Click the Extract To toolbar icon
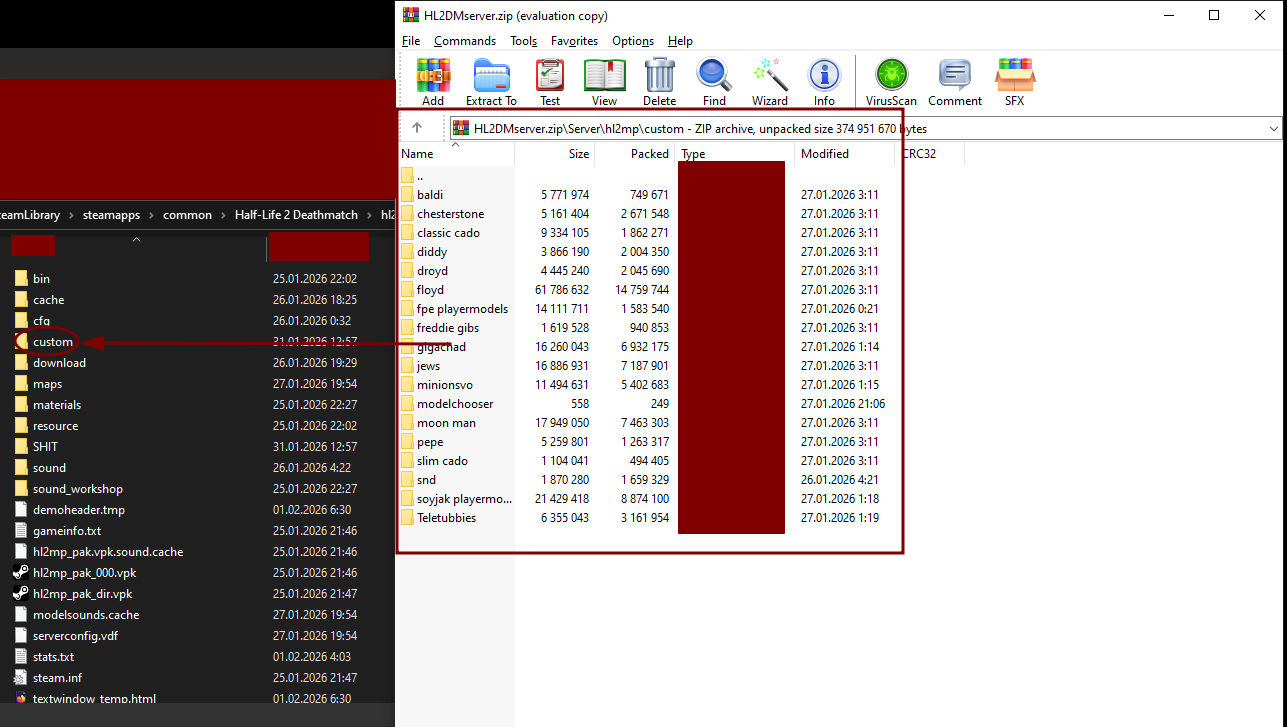The height and width of the screenshot is (727, 1287). pyautogui.click(x=491, y=81)
